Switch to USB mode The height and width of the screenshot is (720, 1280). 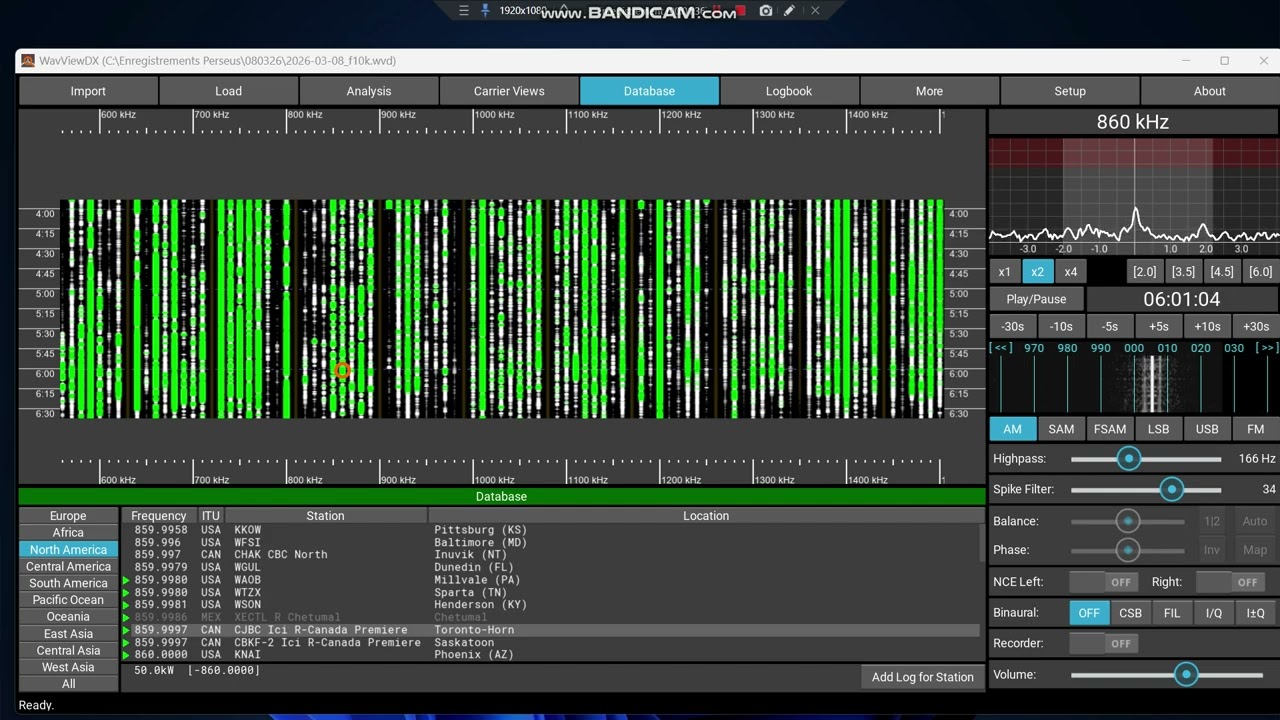(x=1207, y=429)
